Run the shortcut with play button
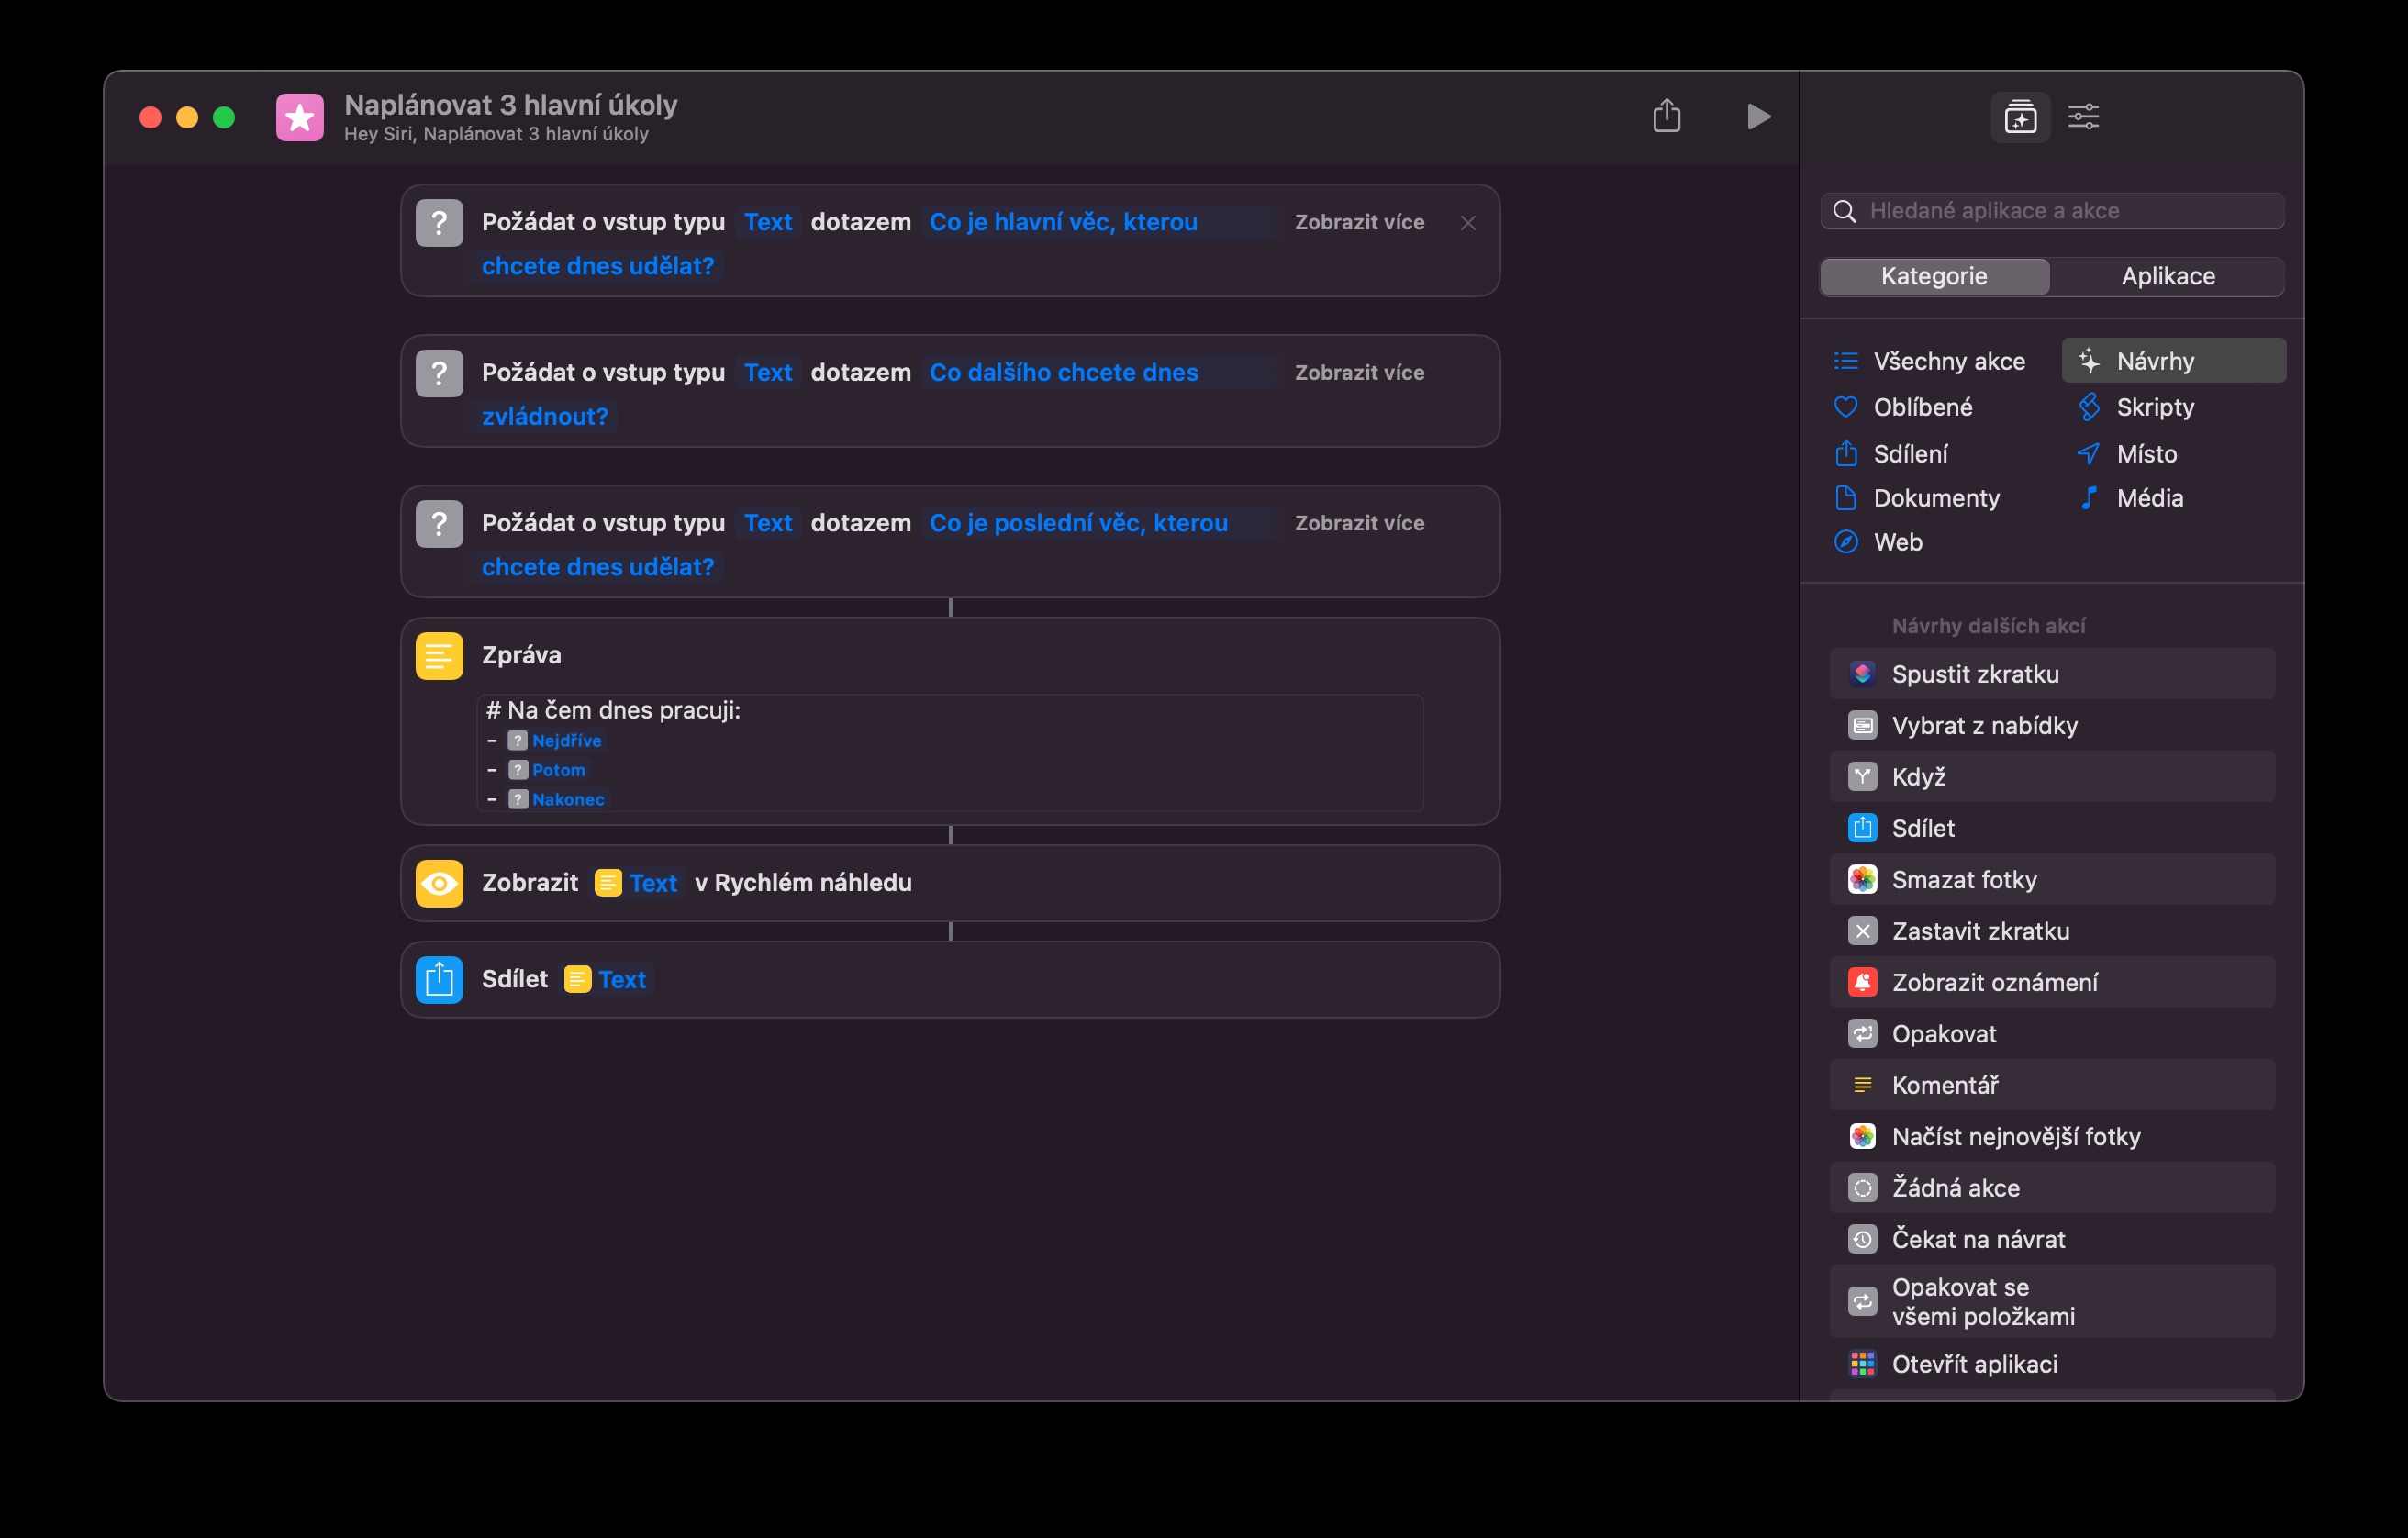Image resolution: width=2408 pixels, height=1538 pixels. (x=1758, y=117)
